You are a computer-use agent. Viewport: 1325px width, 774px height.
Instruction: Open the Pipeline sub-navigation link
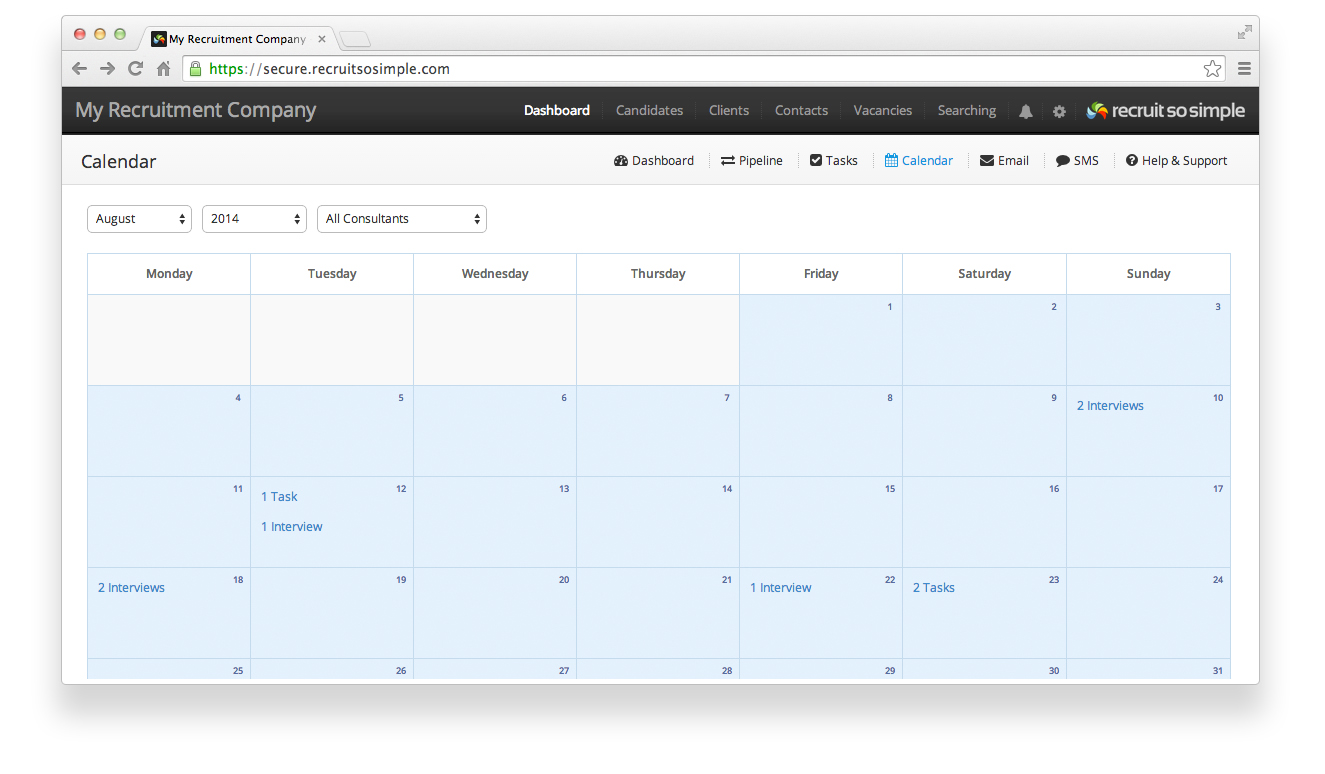752,161
